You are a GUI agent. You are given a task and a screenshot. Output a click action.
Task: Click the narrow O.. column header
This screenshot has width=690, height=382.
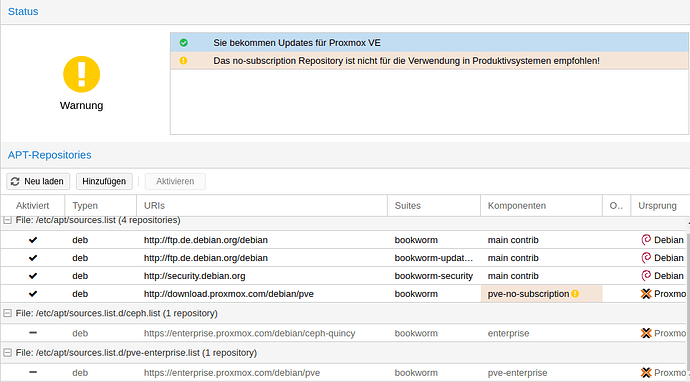click(617, 206)
